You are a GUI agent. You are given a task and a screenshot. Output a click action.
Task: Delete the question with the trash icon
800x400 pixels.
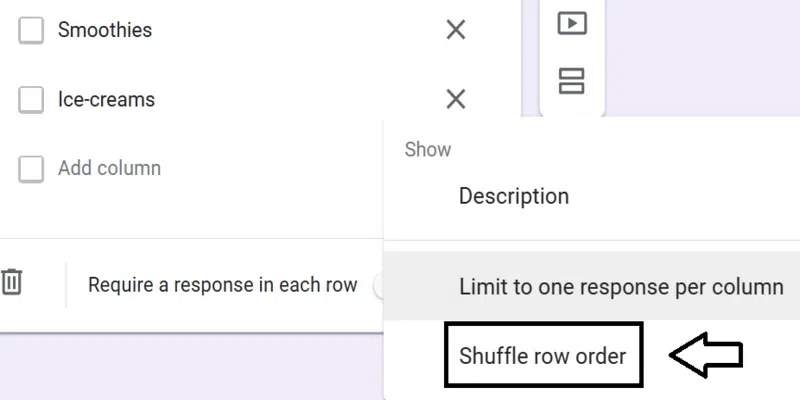click(x=11, y=283)
